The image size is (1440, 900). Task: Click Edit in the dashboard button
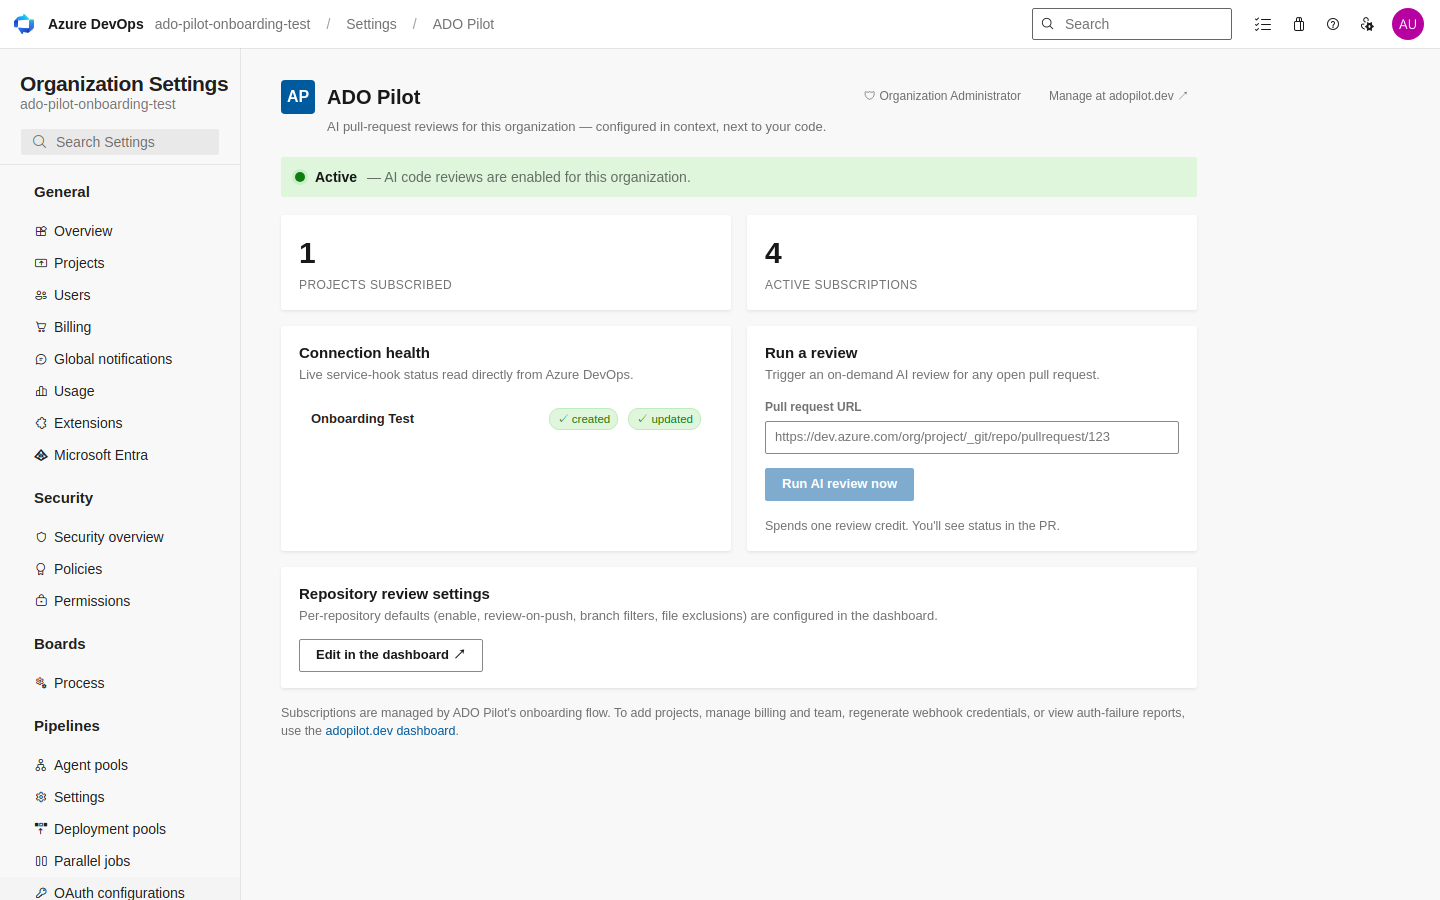tap(391, 655)
